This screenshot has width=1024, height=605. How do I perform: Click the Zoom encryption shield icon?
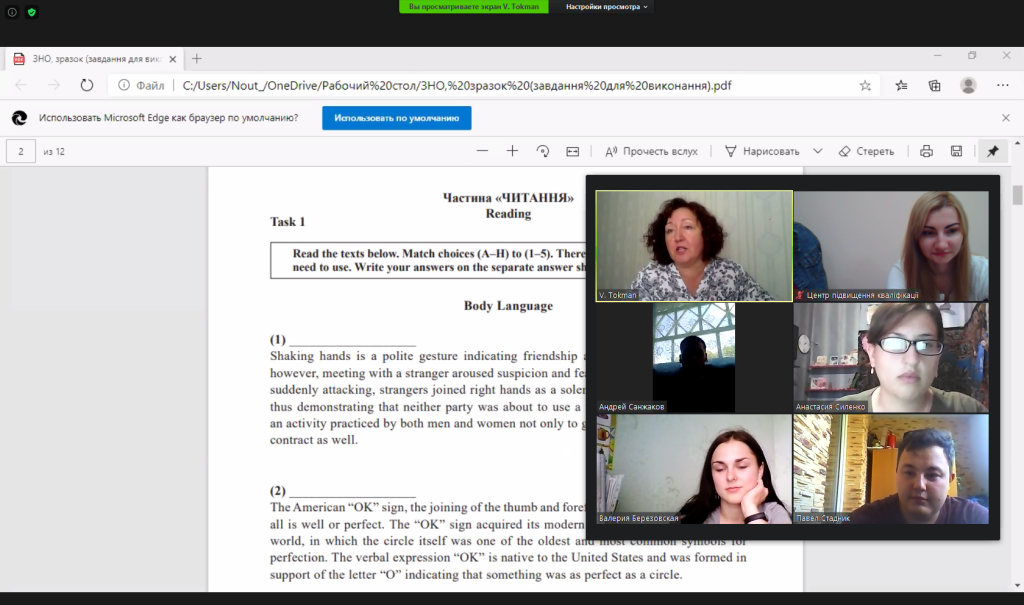(x=31, y=12)
